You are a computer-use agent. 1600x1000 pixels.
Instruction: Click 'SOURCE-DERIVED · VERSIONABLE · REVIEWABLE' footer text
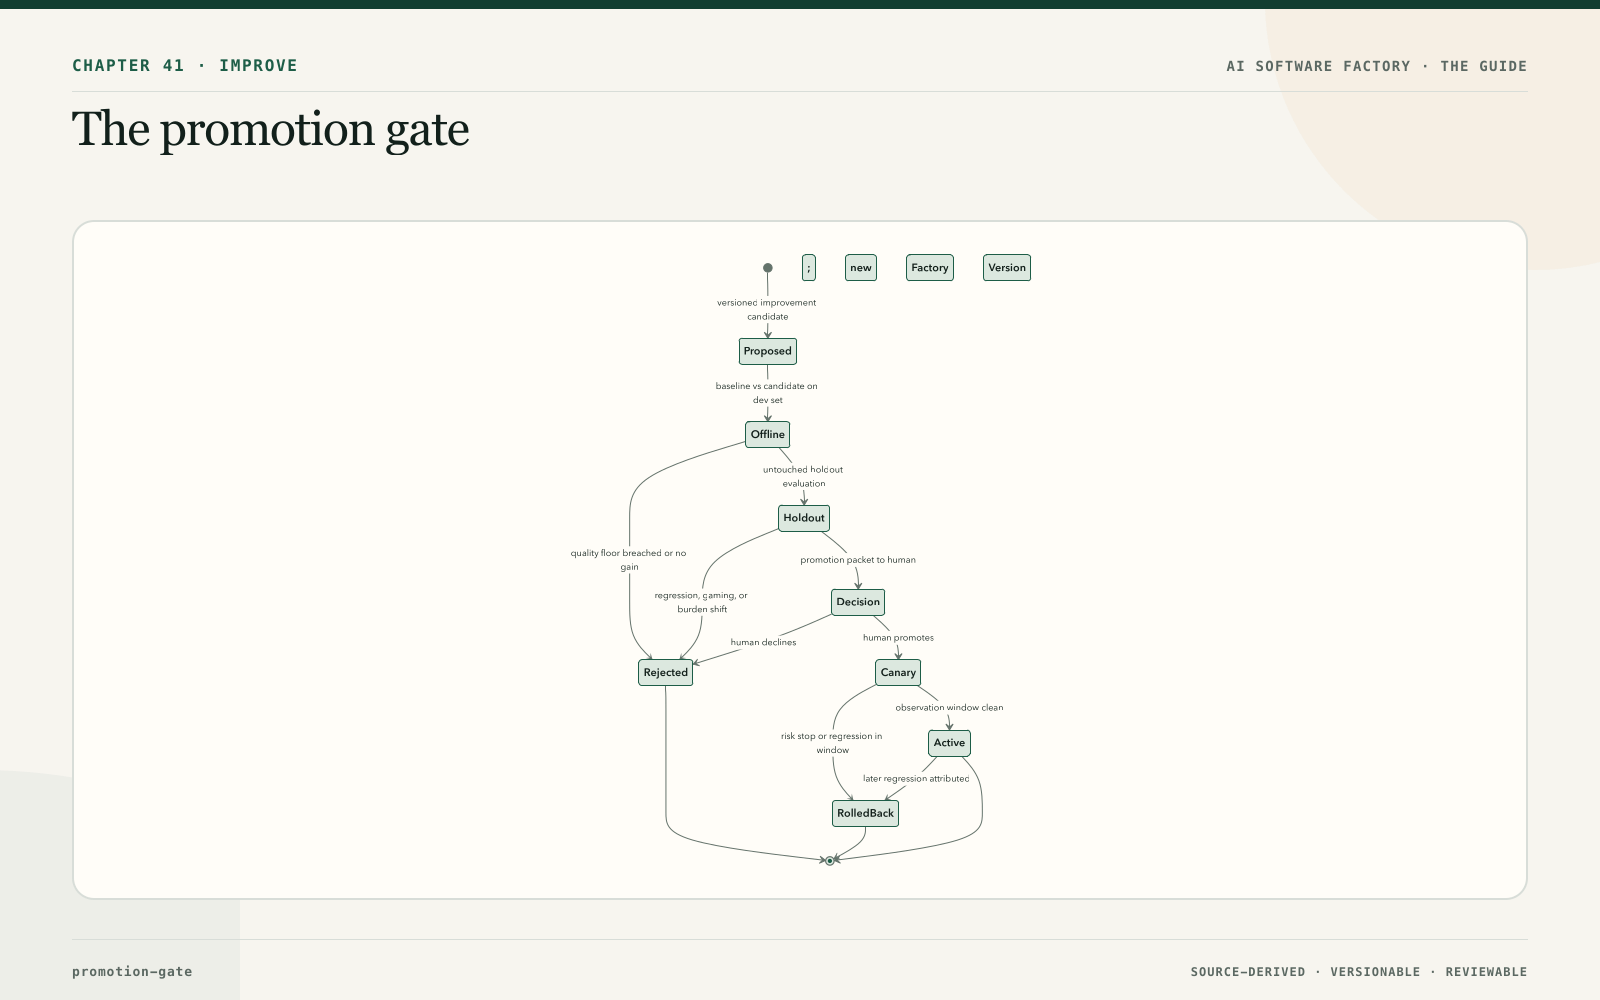coord(1359,972)
